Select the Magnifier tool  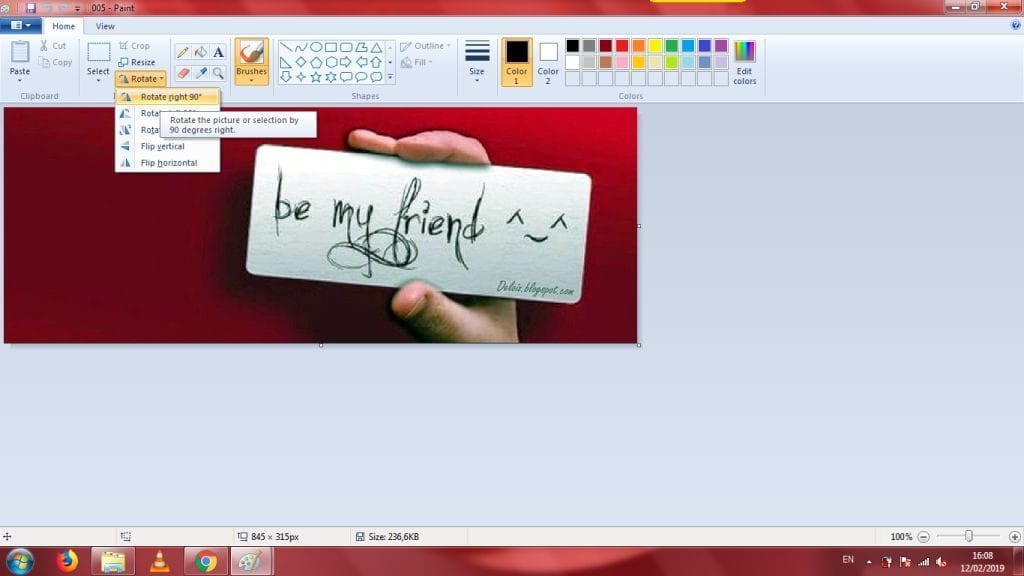[218, 73]
